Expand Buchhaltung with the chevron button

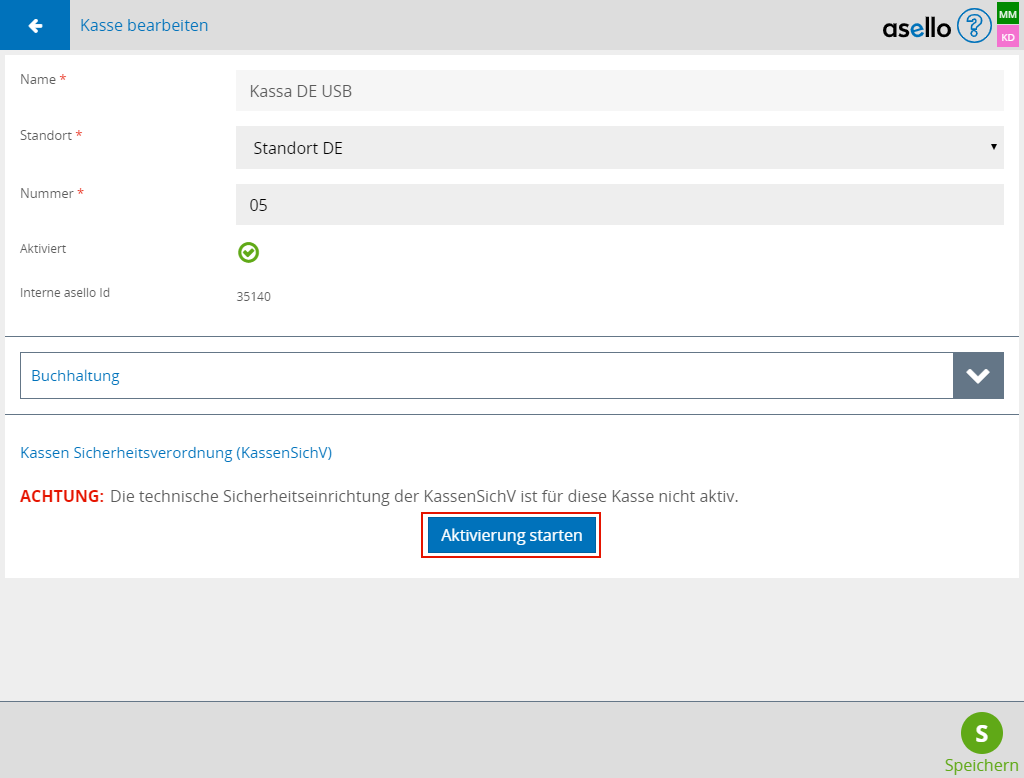pos(978,376)
